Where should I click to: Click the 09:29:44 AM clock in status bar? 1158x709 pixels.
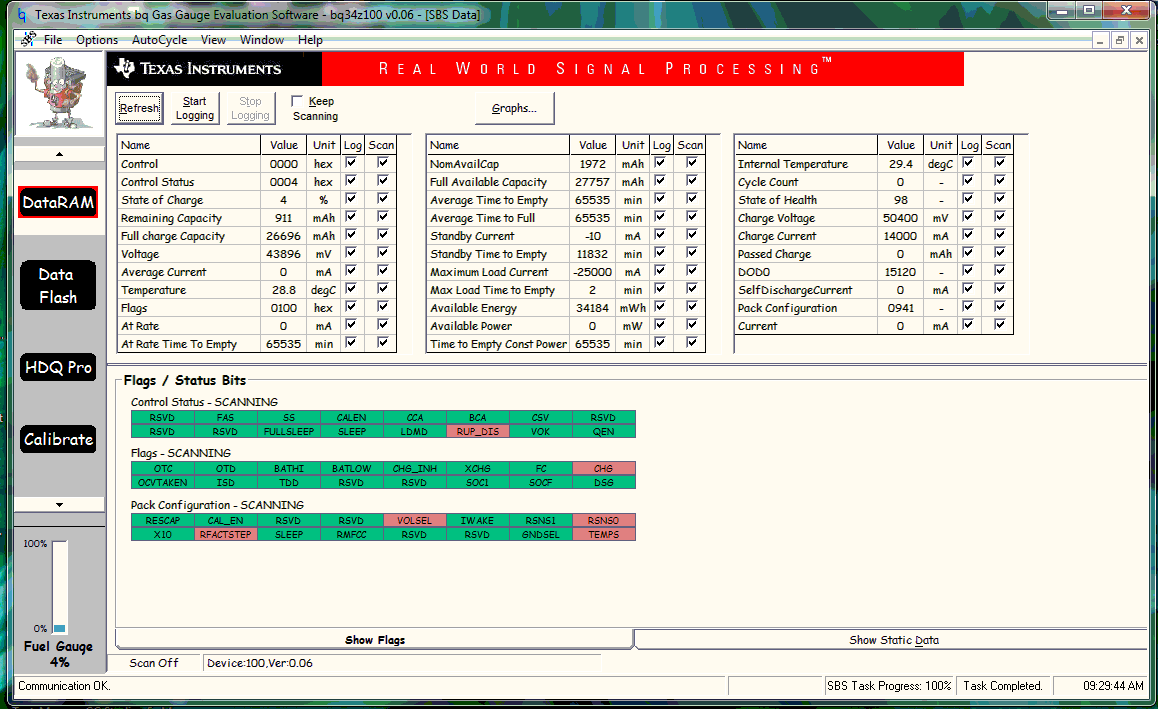[1113, 686]
